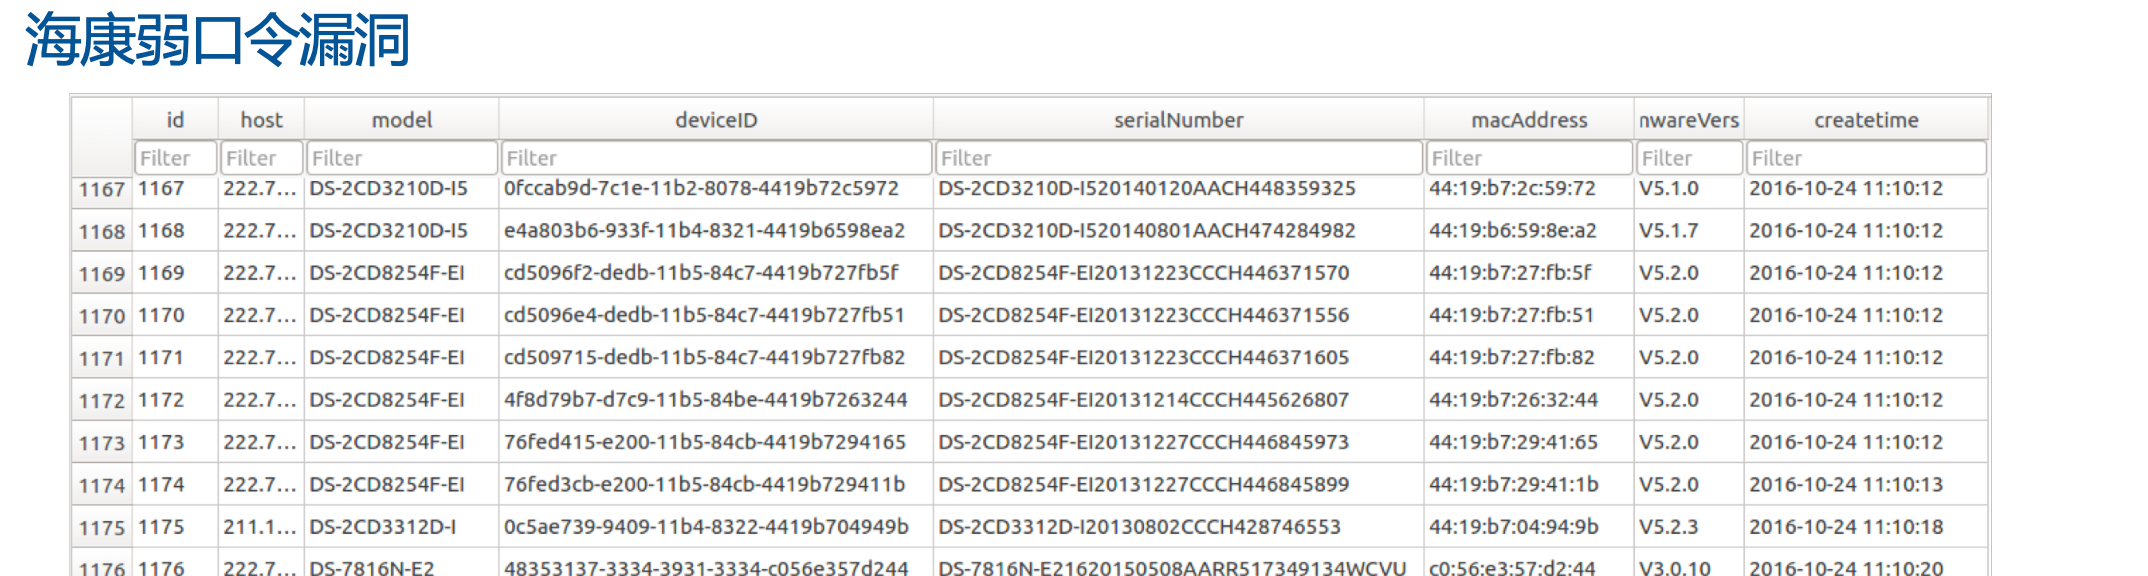2148x576 pixels.
Task: Select row header 1169
Action: (102, 273)
